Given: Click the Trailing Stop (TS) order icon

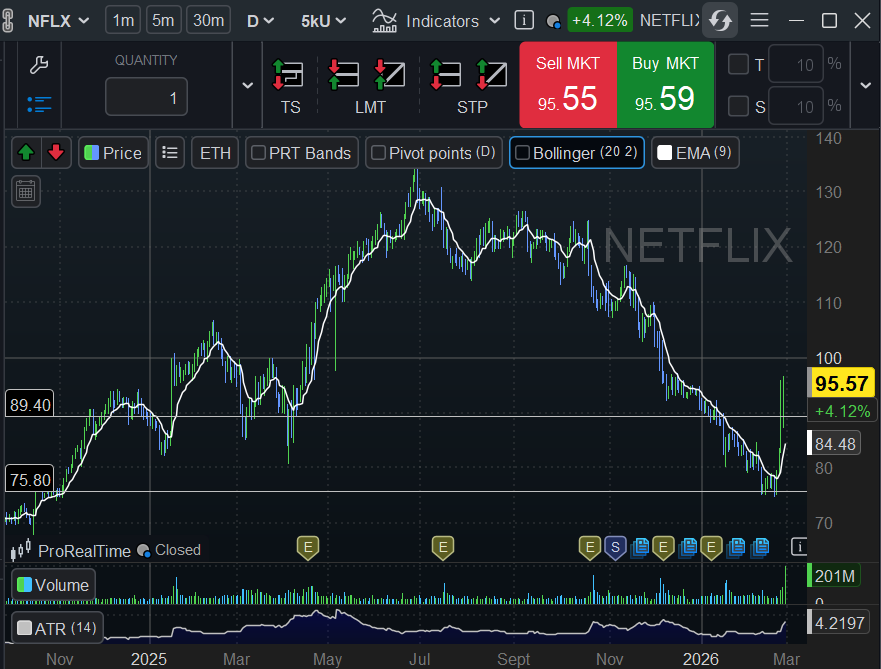Looking at the screenshot, I should point(289,75).
